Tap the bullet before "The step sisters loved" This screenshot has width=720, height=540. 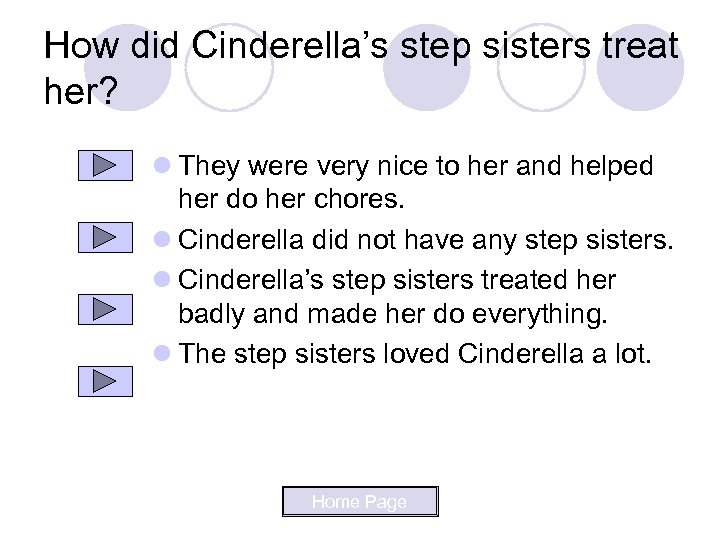[164, 356]
